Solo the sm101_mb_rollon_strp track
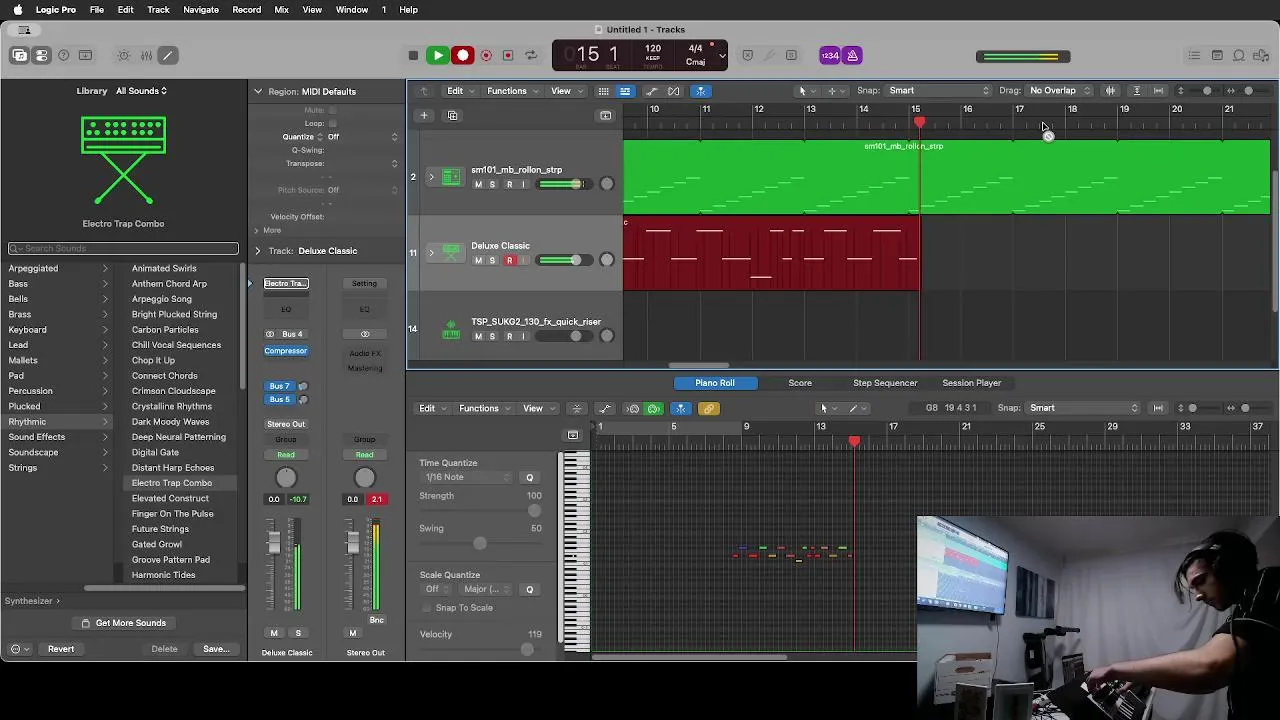The height and width of the screenshot is (720, 1280). coord(492,184)
